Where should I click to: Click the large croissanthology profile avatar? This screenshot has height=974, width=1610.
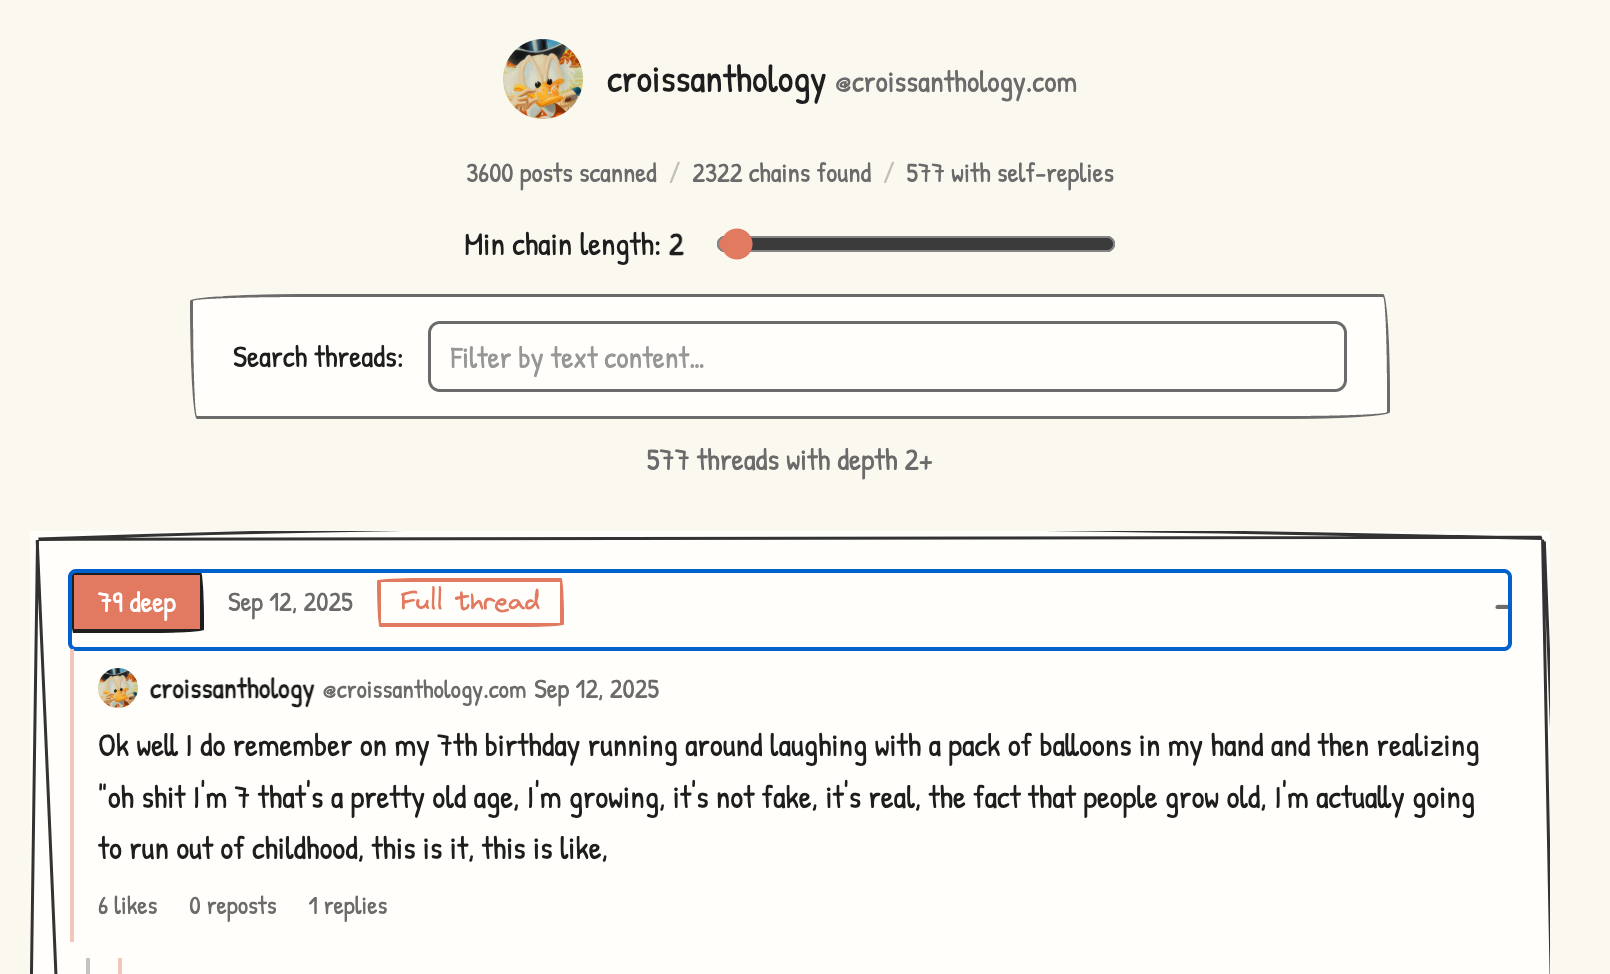point(543,79)
